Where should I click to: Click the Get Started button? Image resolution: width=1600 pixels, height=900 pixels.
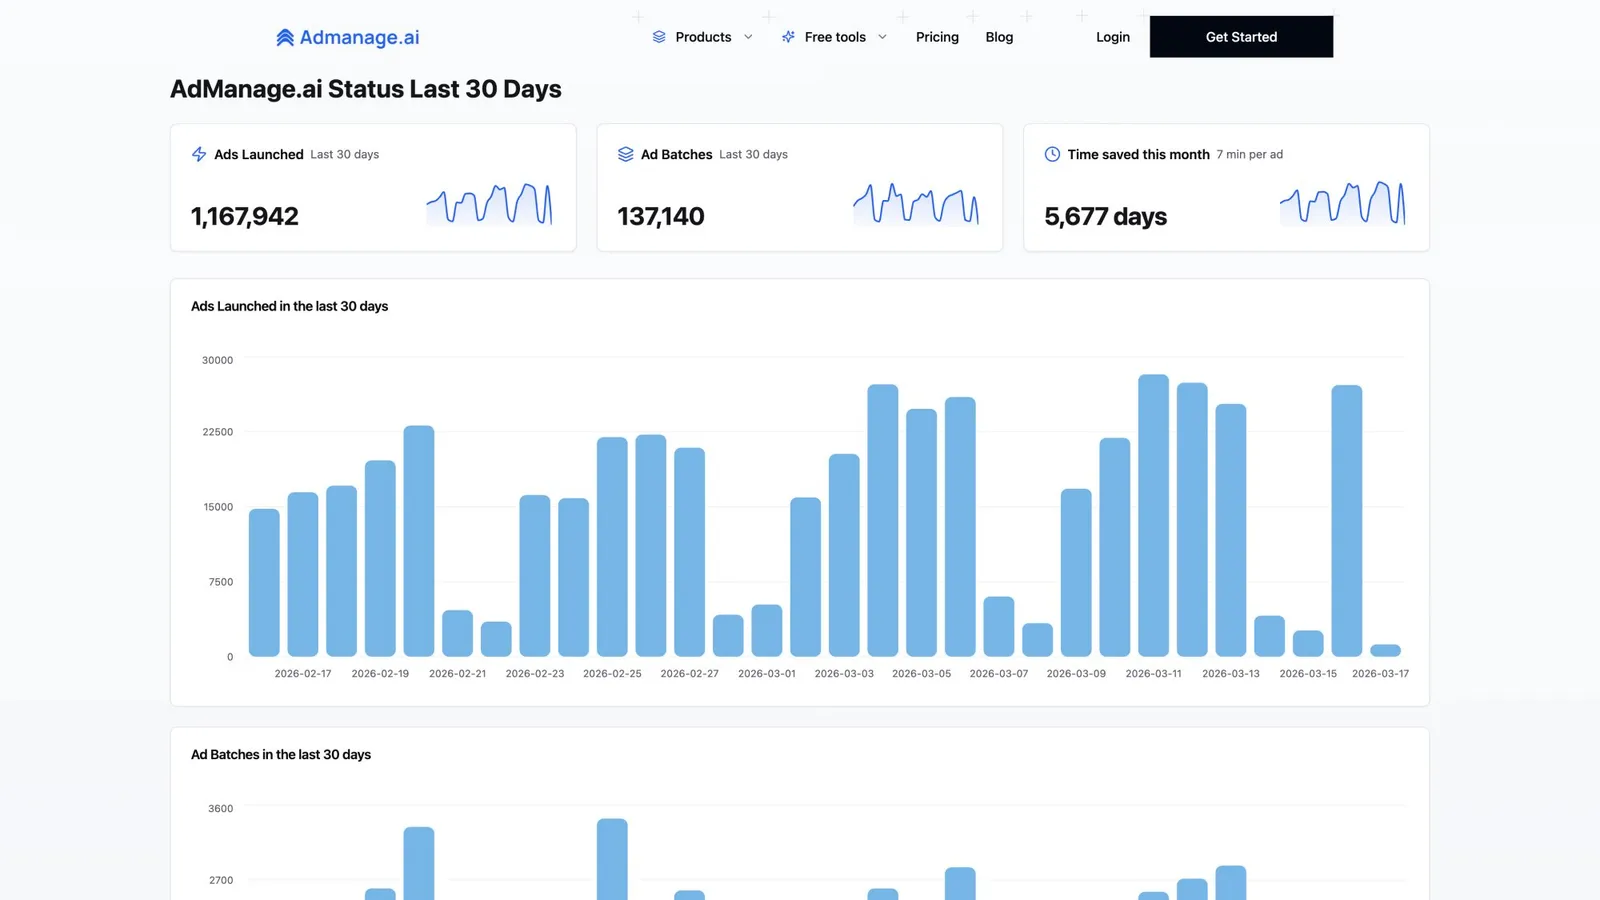click(1241, 37)
